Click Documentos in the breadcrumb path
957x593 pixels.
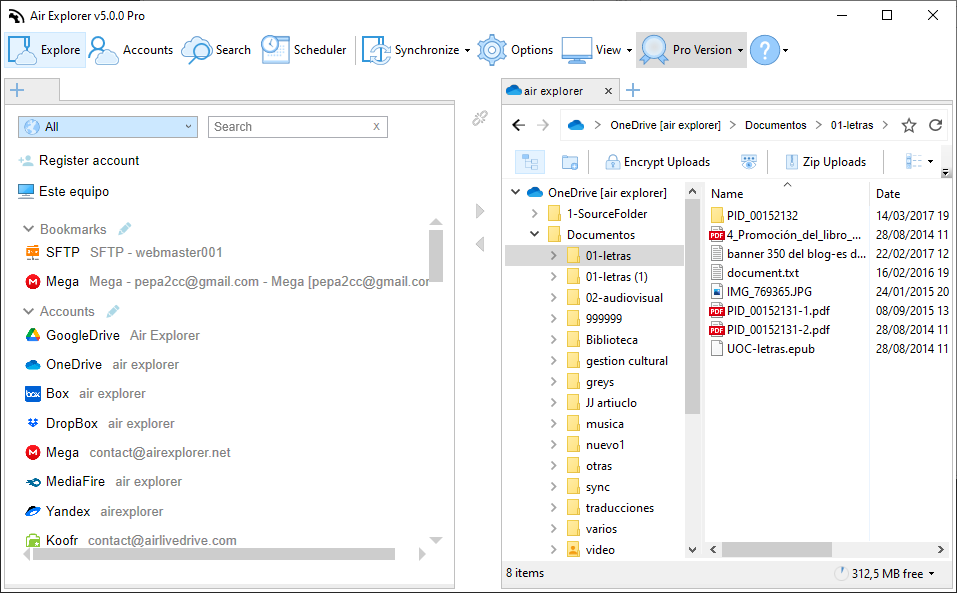tap(776, 125)
